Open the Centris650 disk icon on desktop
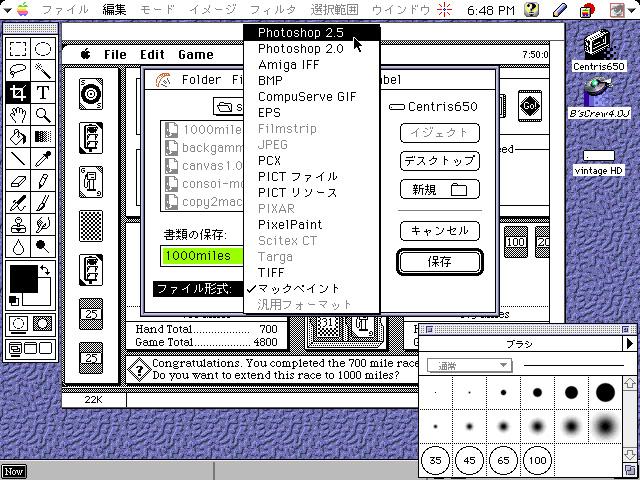The height and width of the screenshot is (480, 640). coord(599,51)
